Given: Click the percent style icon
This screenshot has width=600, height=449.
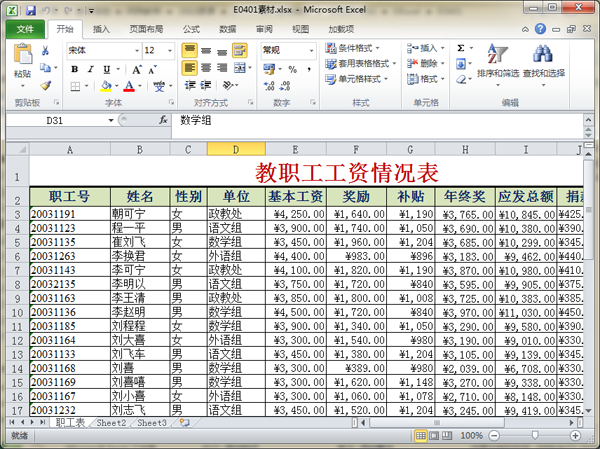Looking at the screenshot, I should (291, 69).
